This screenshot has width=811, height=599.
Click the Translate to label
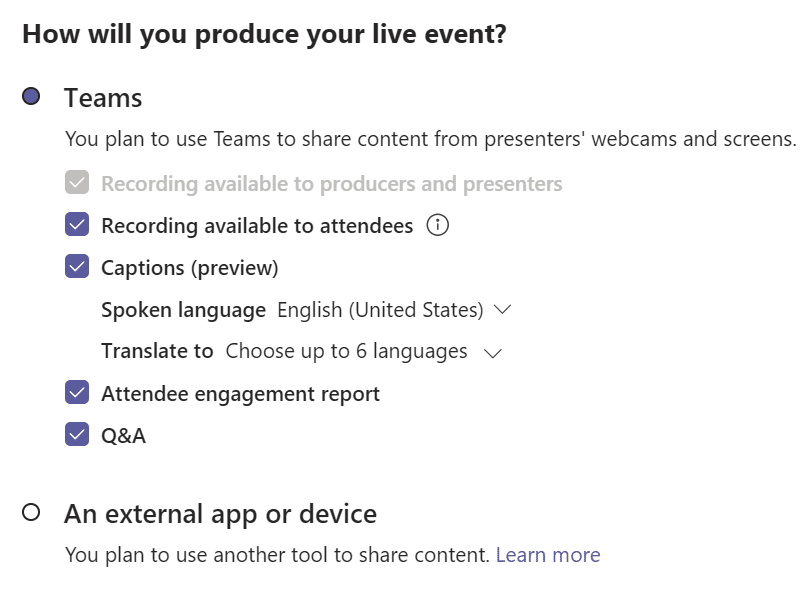(157, 351)
